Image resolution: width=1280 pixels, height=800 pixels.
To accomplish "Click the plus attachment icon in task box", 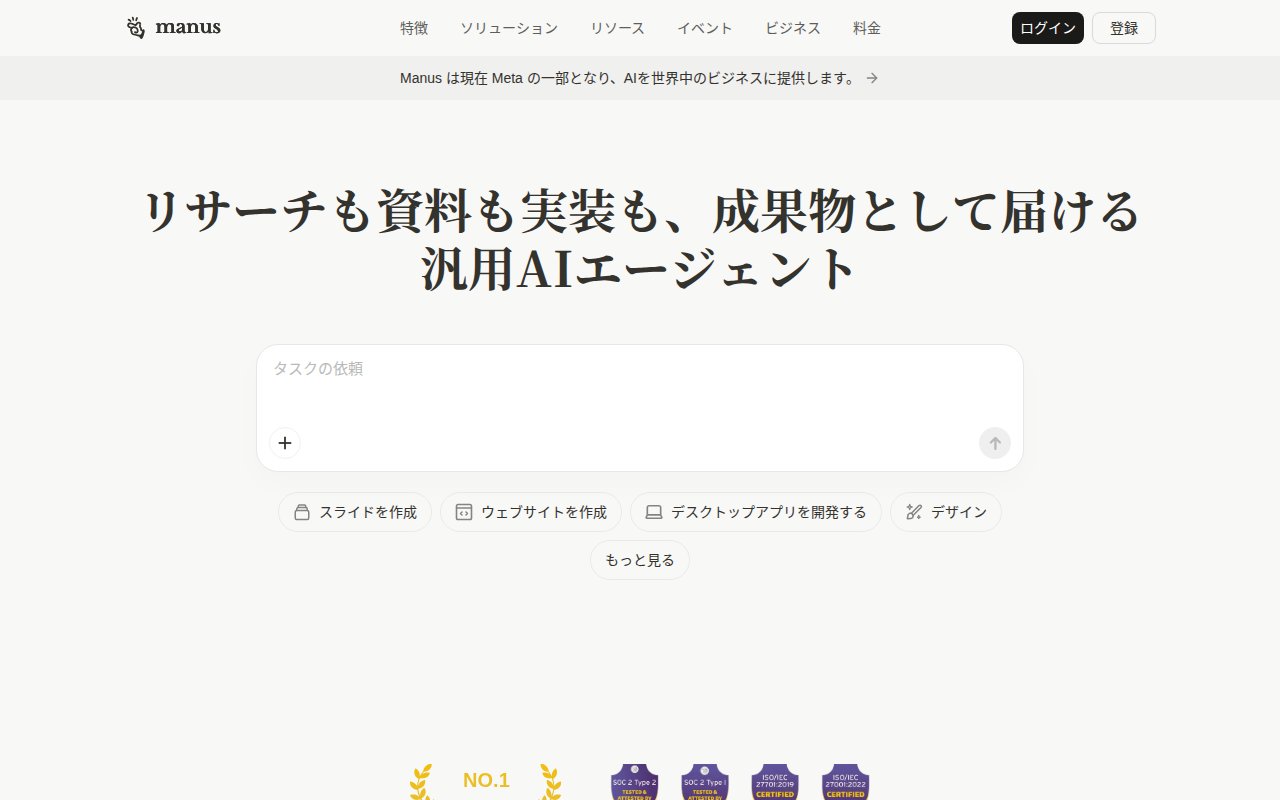I will [285, 443].
